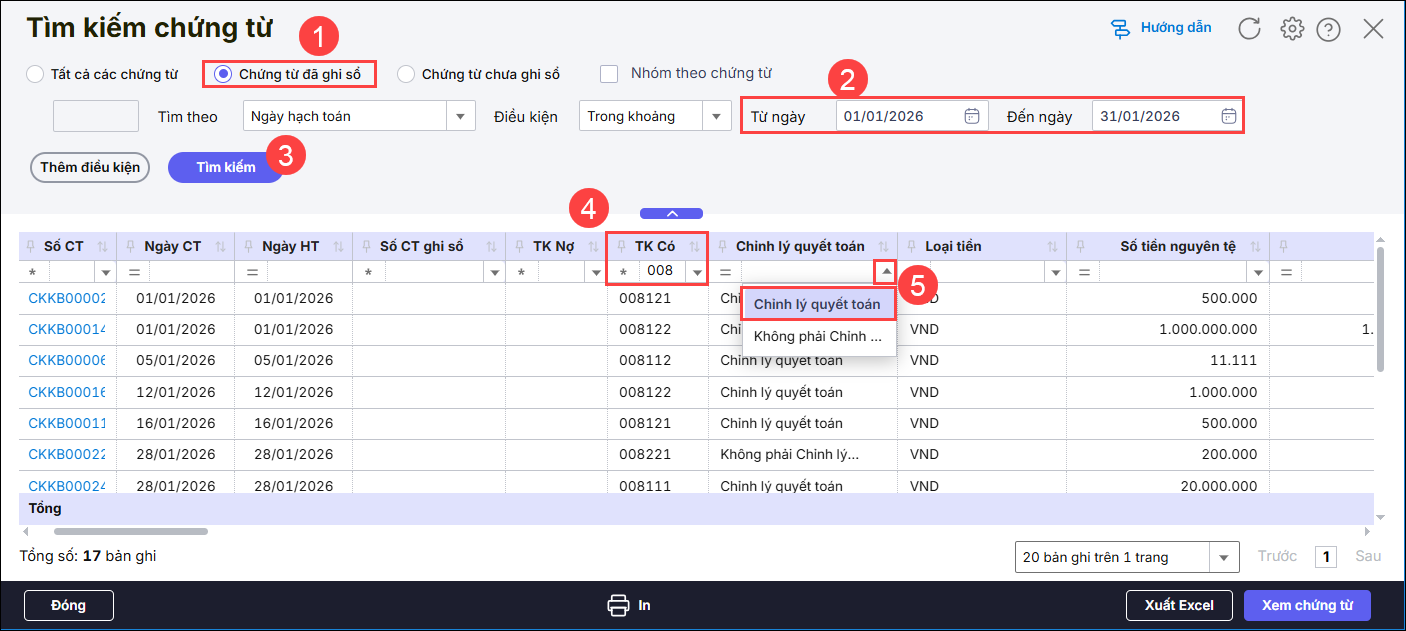Open calendar picker for Từ ngày
The image size is (1406, 631).
point(971,116)
